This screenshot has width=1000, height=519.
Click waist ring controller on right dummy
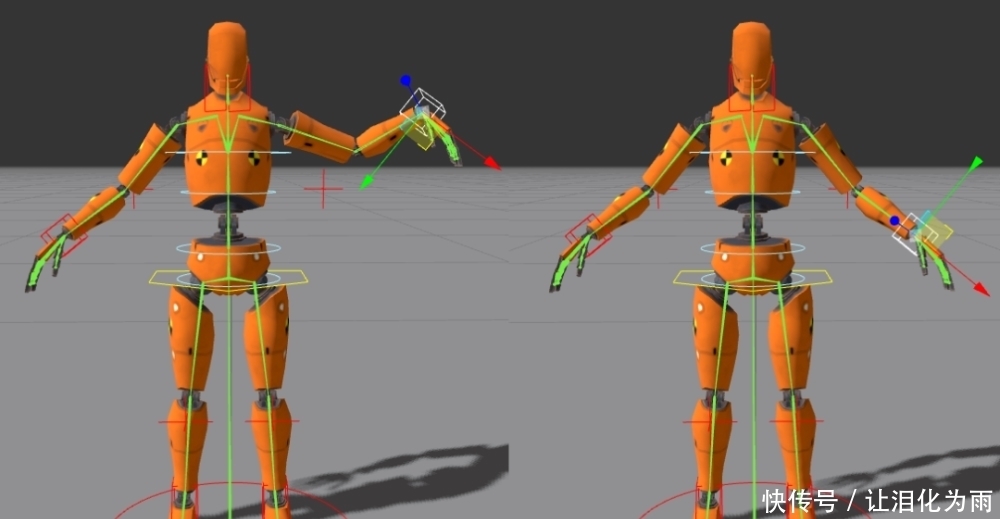click(753, 248)
